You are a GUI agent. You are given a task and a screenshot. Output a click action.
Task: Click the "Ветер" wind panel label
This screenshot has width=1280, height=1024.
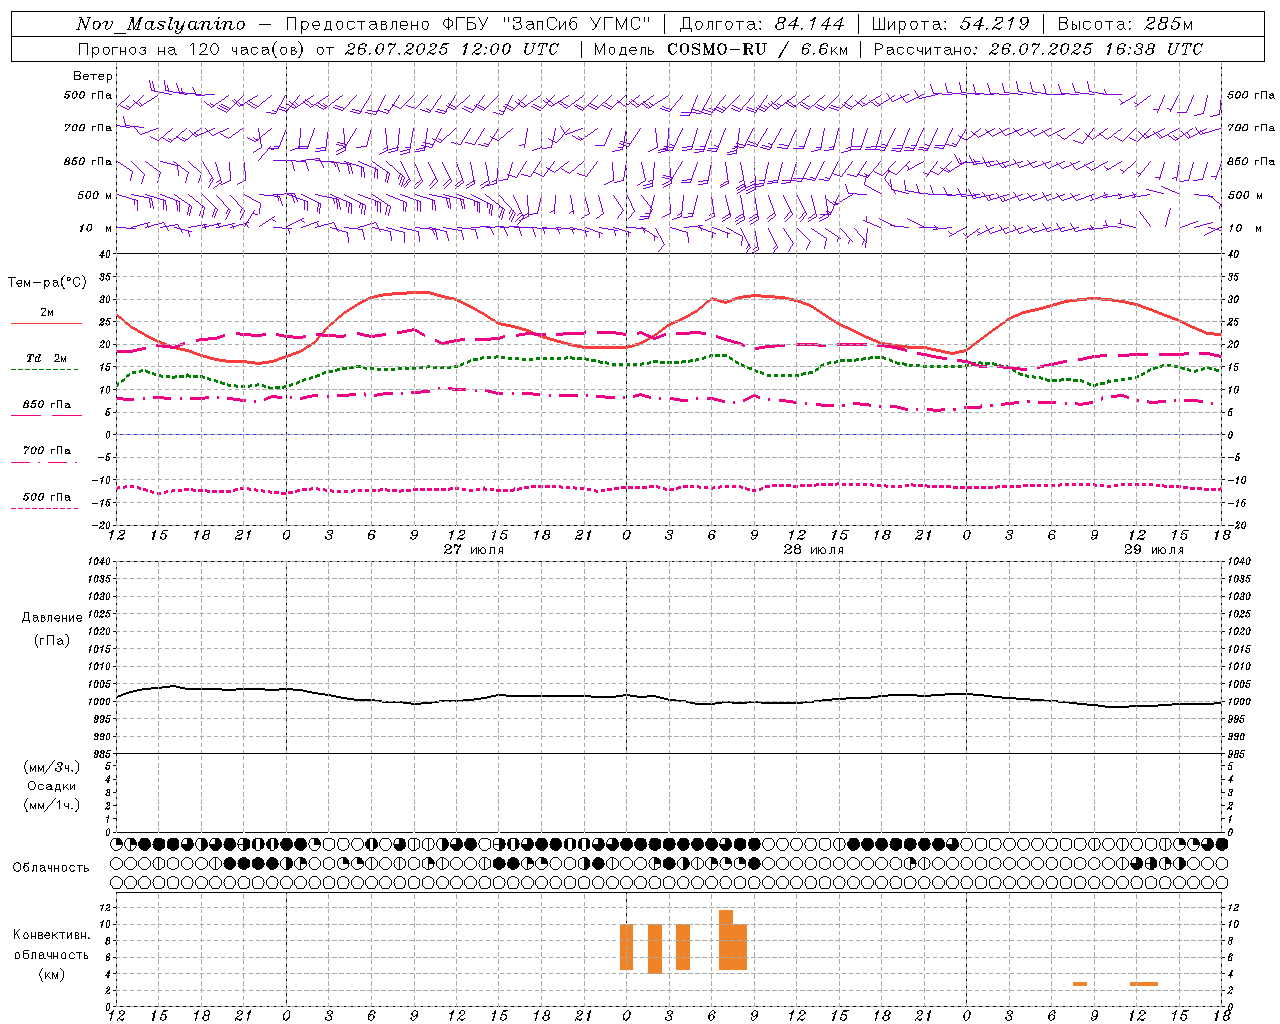93,76
